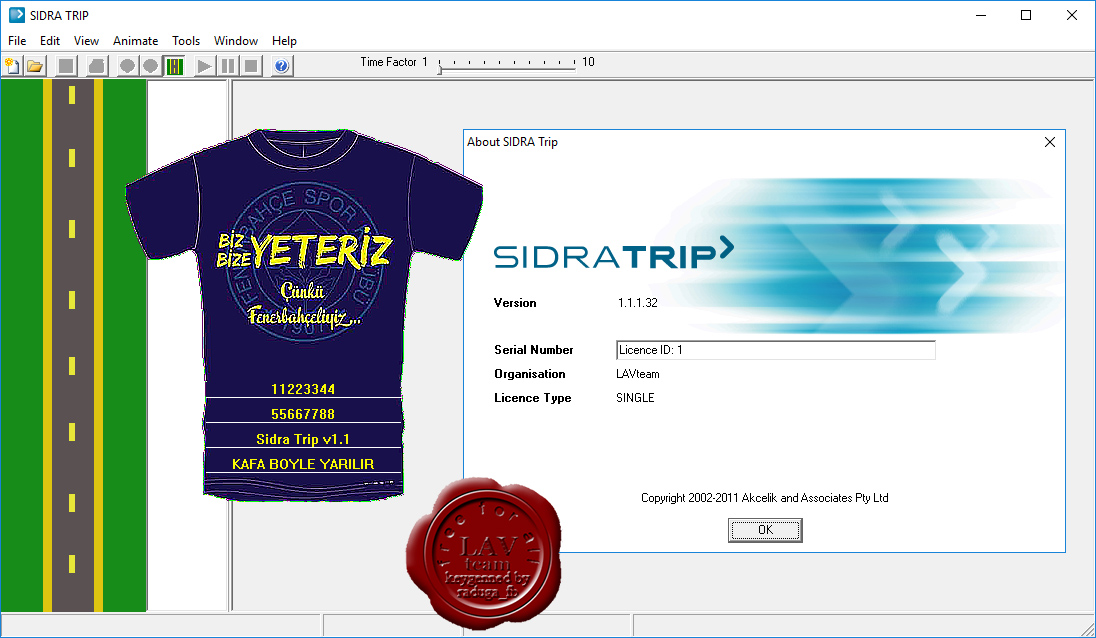
Task: Click the licence type value SINGLE
Action: click(635, 398)
